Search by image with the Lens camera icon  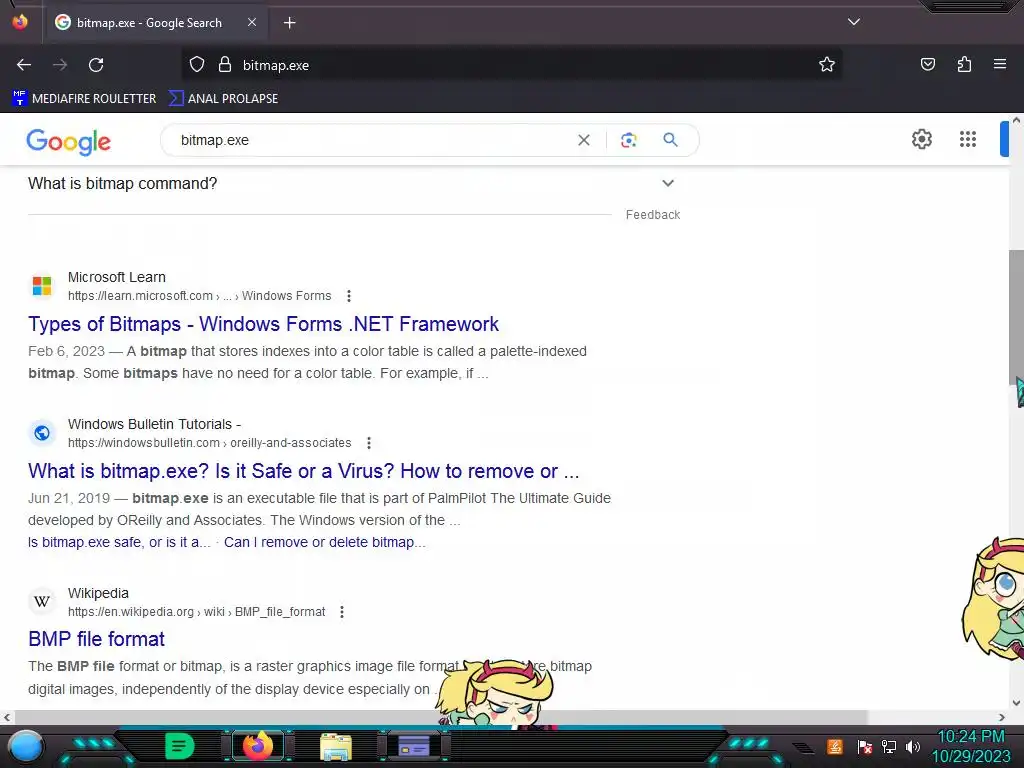(x=628, y=140)
